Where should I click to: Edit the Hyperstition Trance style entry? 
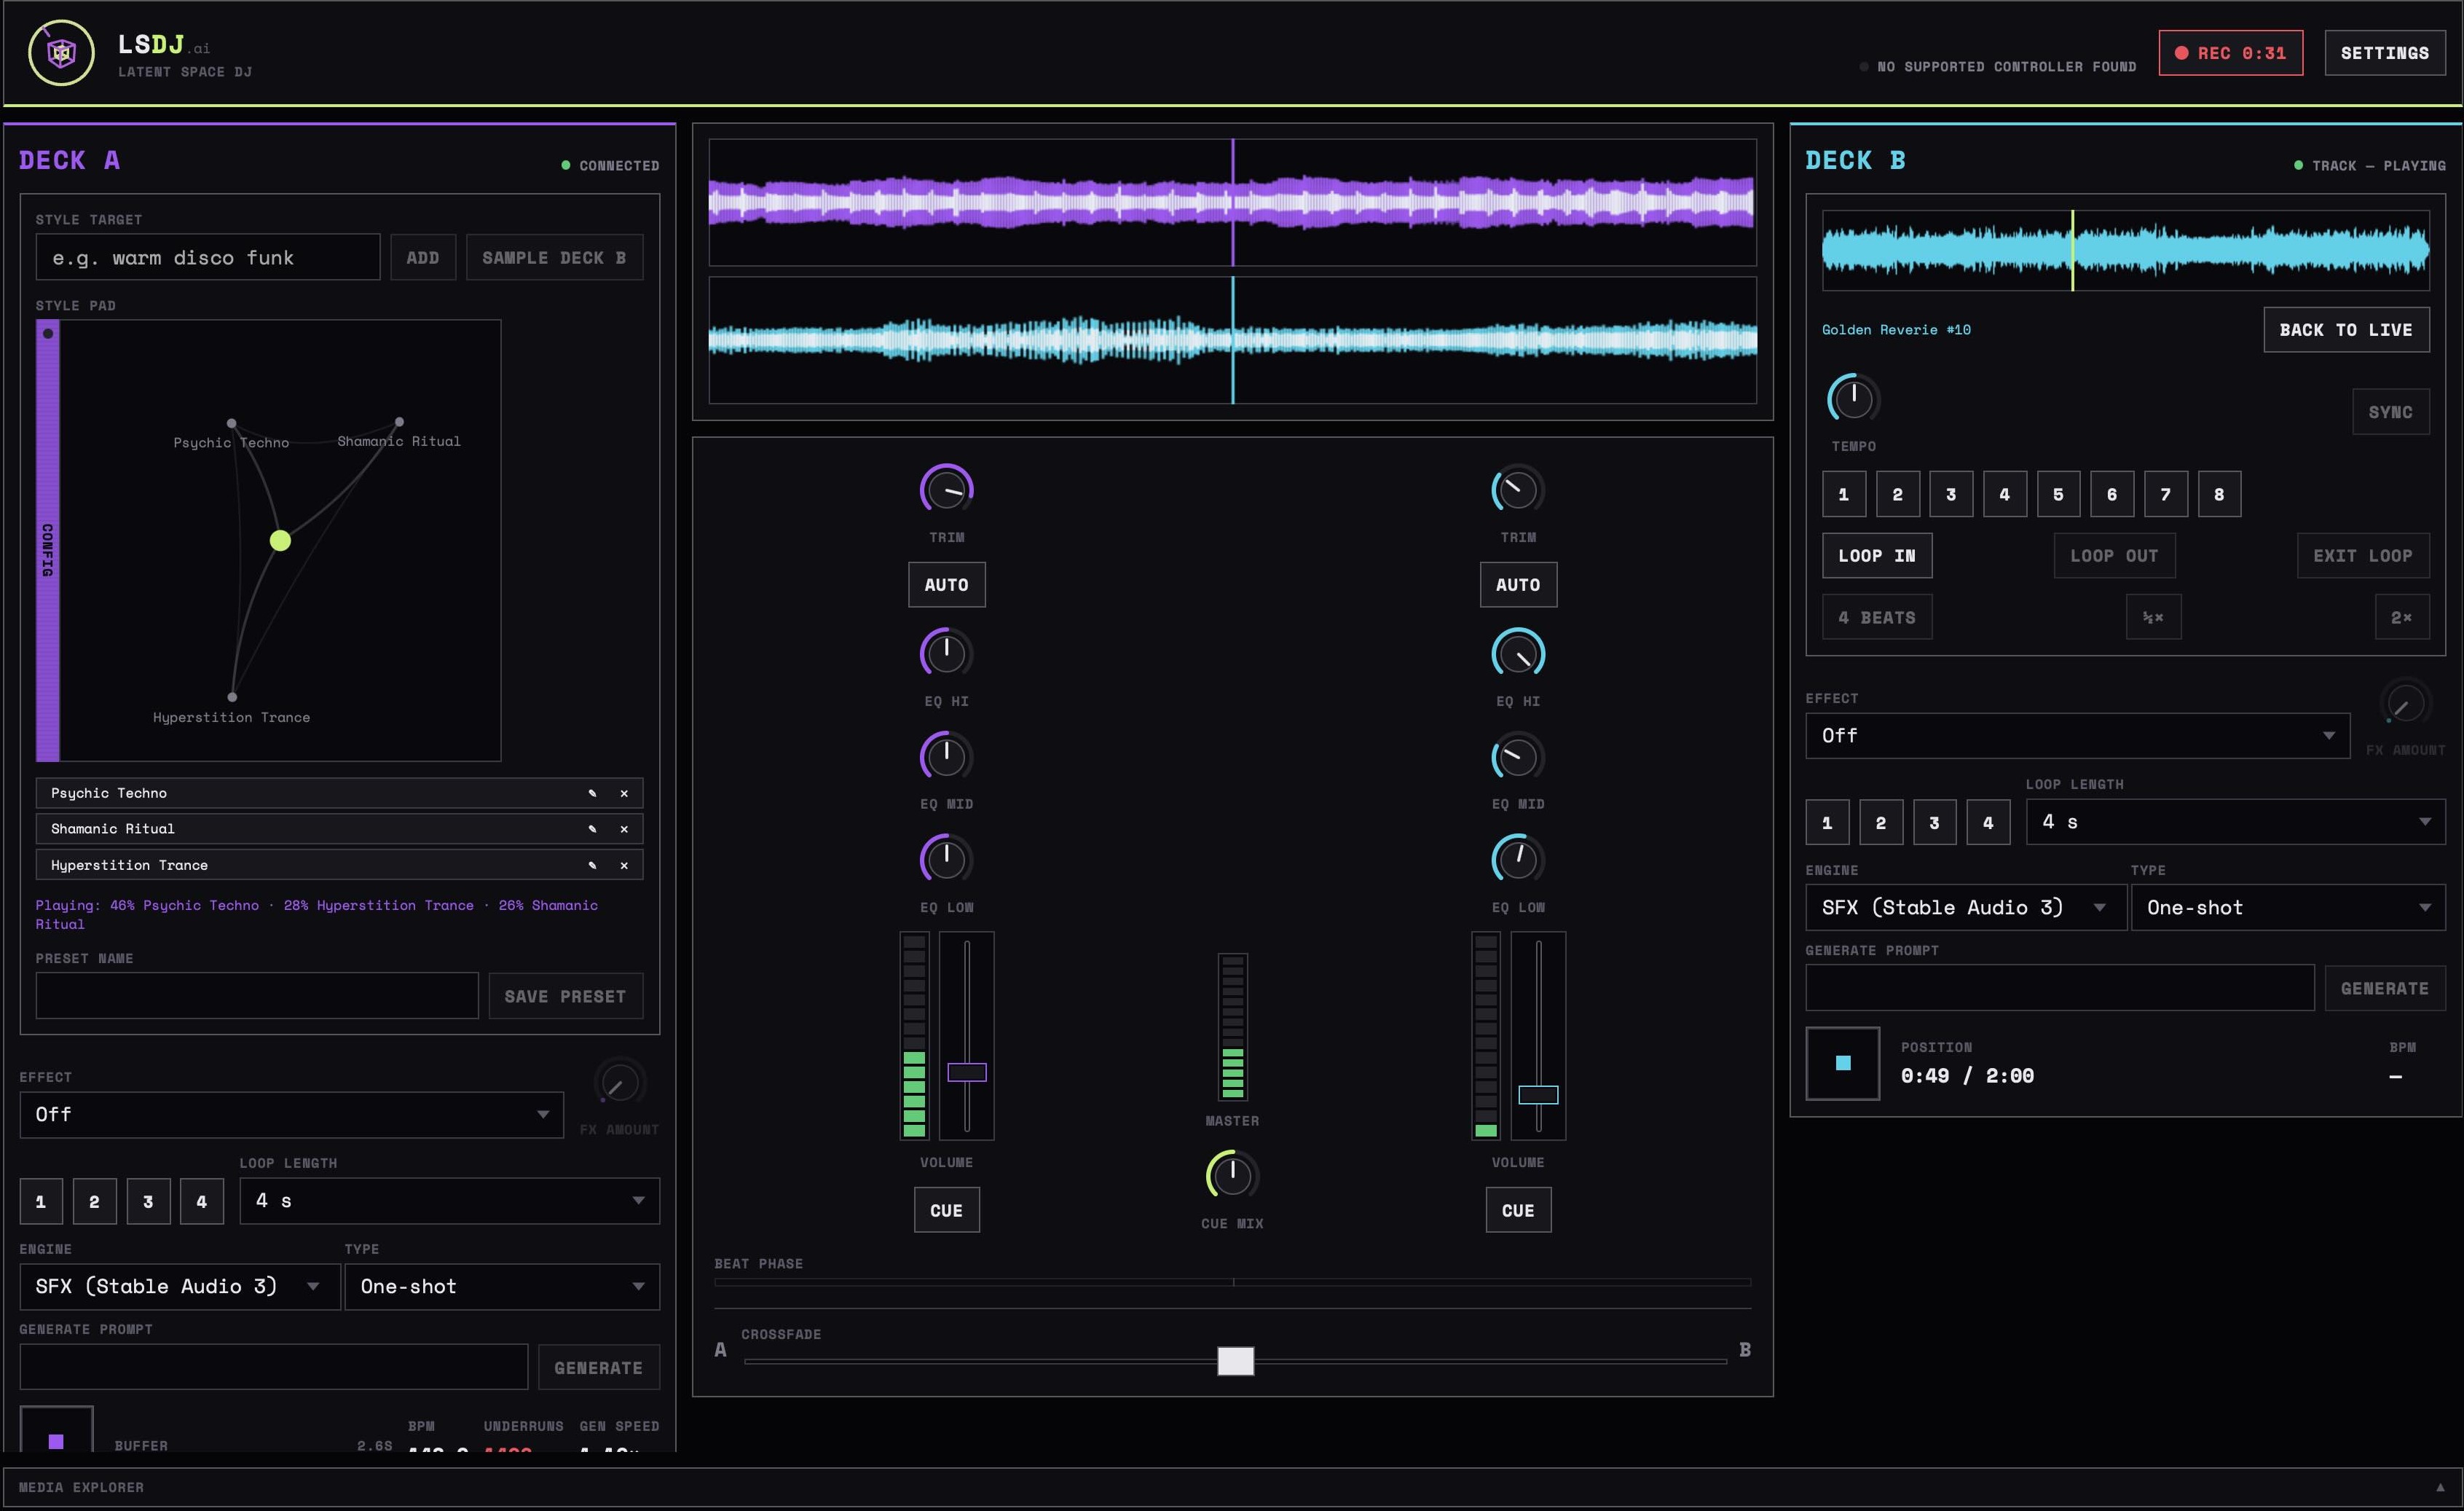pos(592,865)
